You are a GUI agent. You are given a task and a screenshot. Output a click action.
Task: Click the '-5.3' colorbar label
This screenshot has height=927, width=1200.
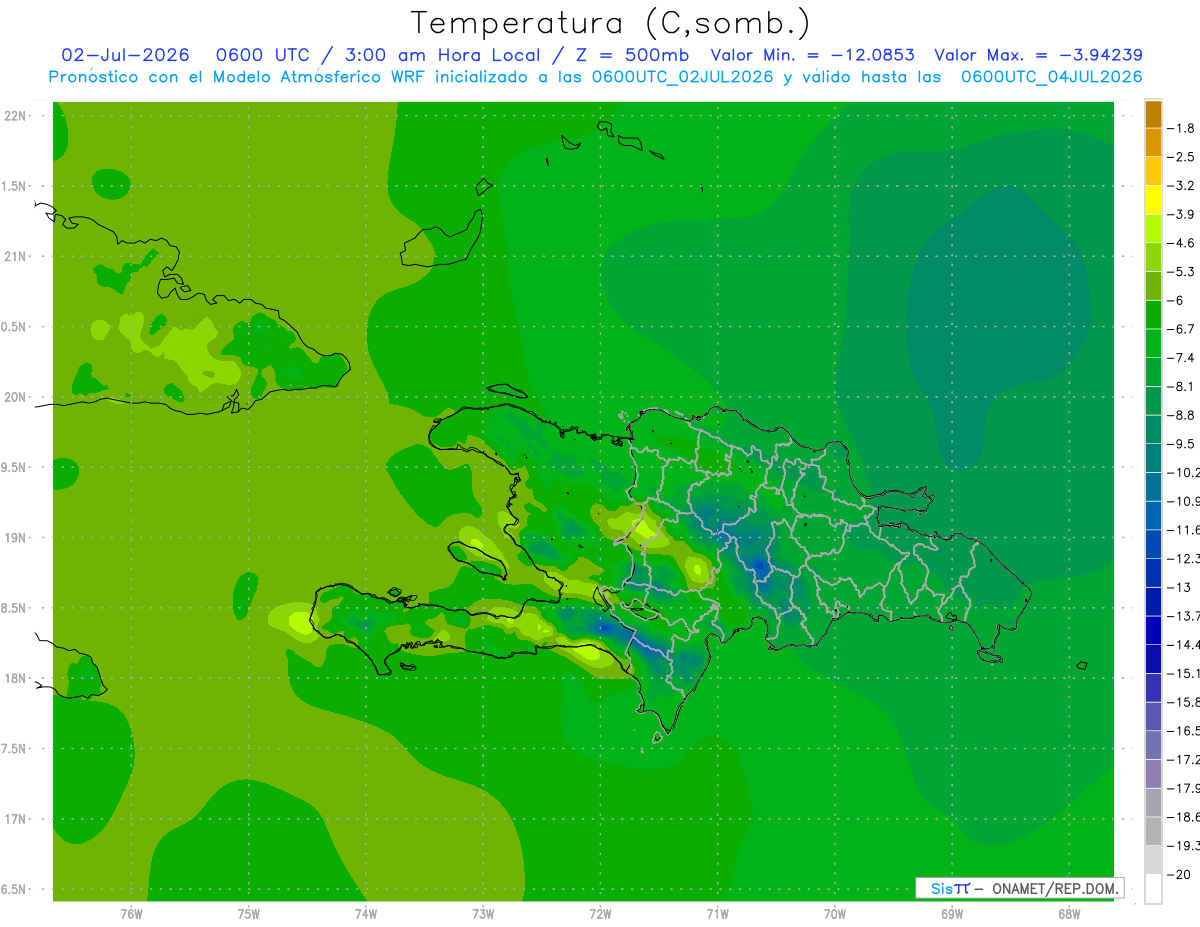[x=1182, y=272]
